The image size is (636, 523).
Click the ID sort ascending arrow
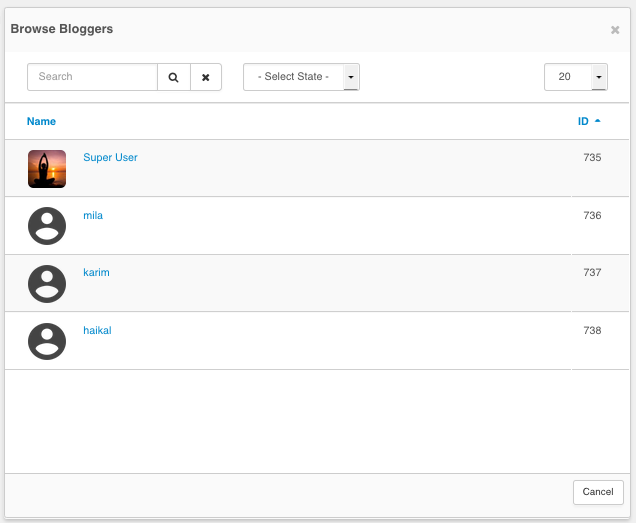[597, 121]
